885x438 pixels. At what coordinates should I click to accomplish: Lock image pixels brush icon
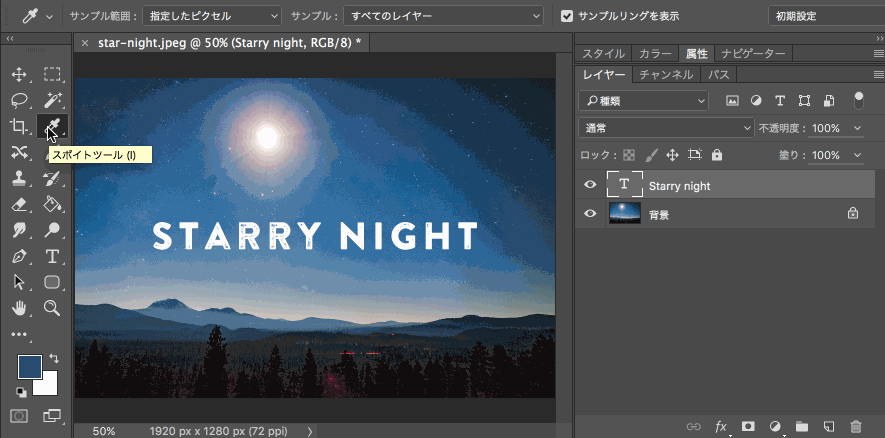651,155
